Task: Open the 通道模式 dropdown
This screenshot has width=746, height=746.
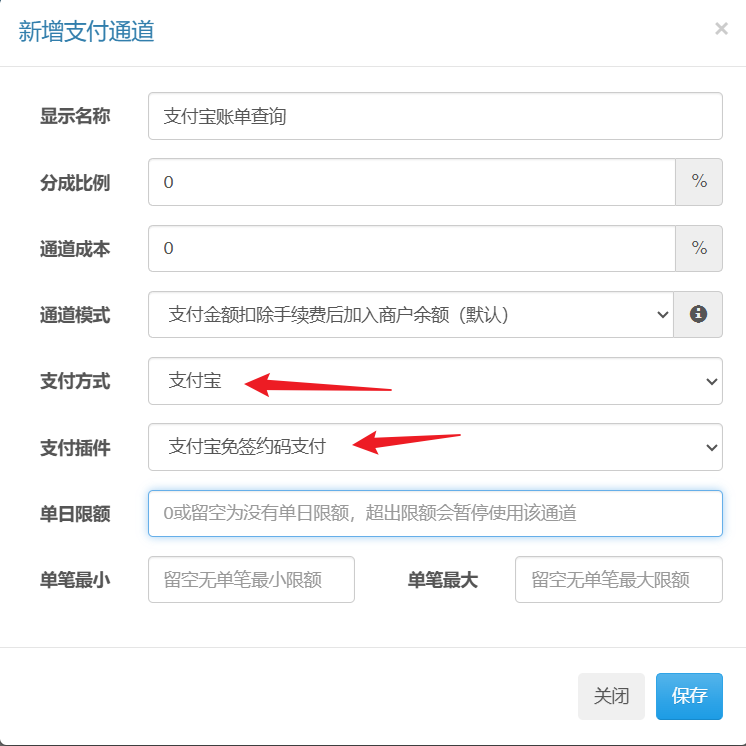Action: point(411,314)
